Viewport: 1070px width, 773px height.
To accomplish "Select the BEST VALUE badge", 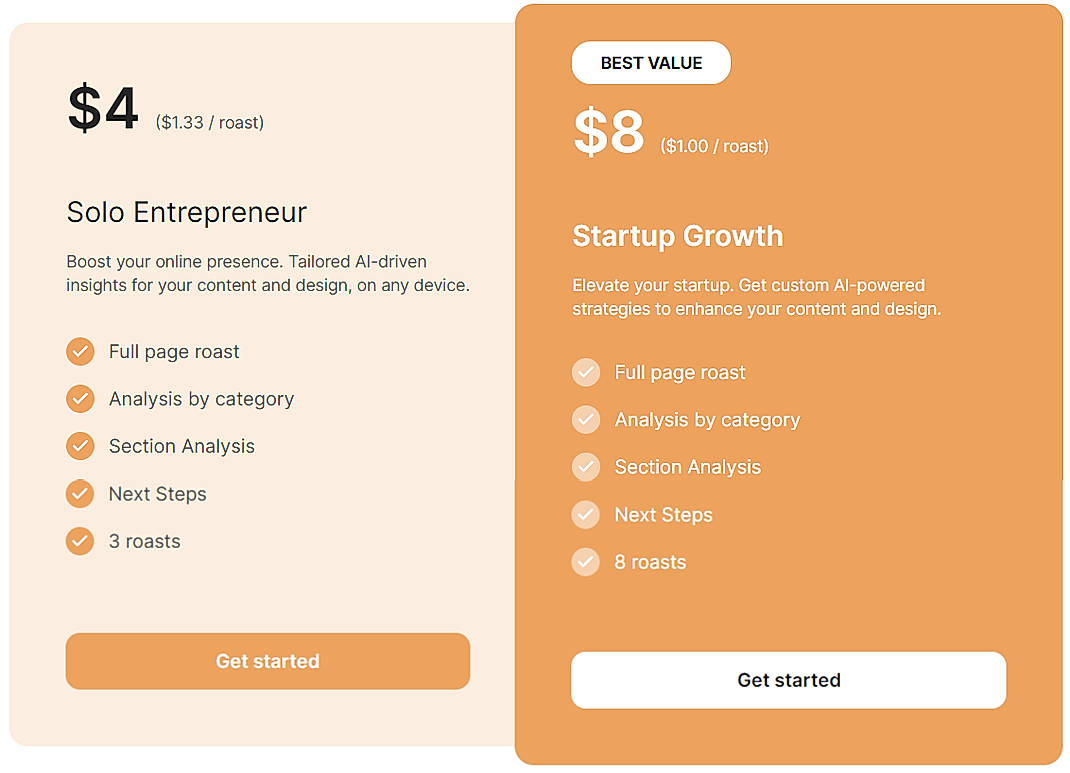I will (651, 62).
